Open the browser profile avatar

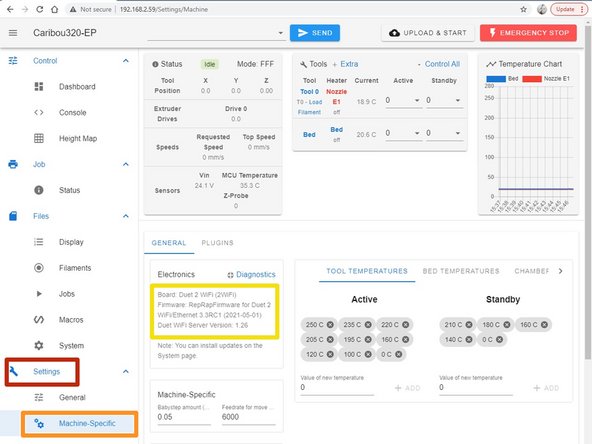[x=542, y=9]
